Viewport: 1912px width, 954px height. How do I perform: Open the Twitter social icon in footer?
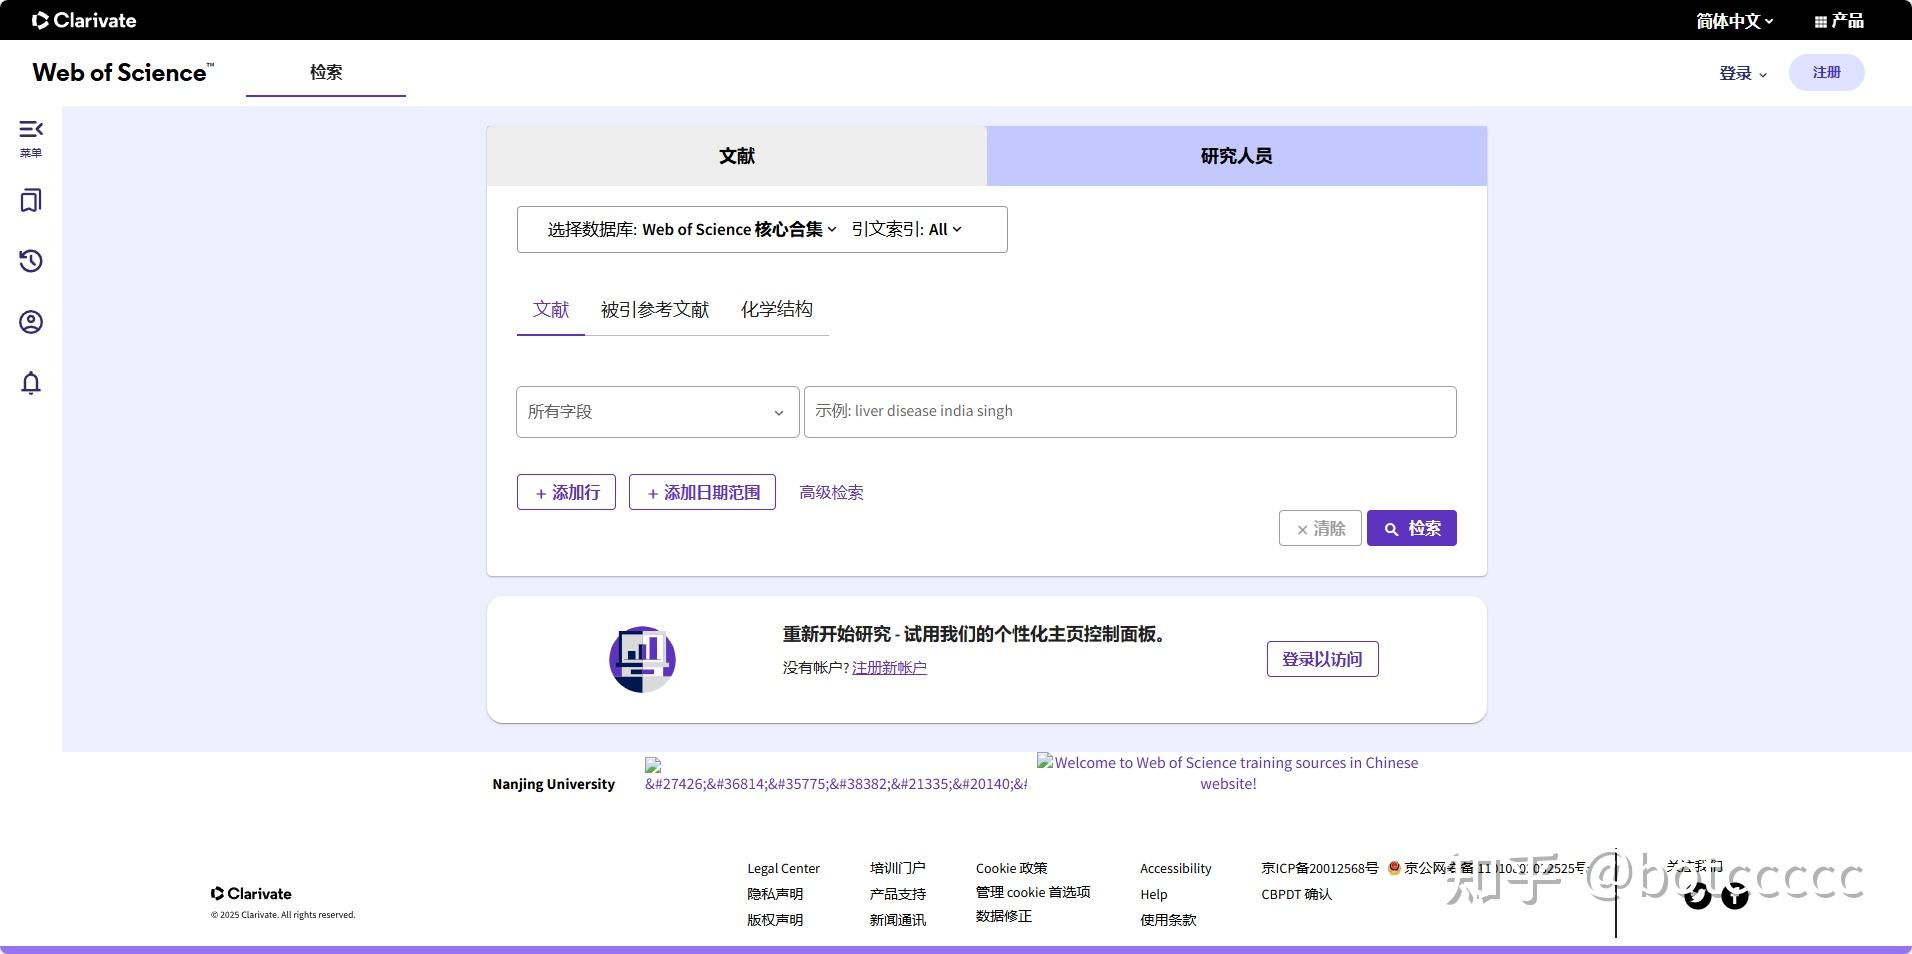point(1697,896)
